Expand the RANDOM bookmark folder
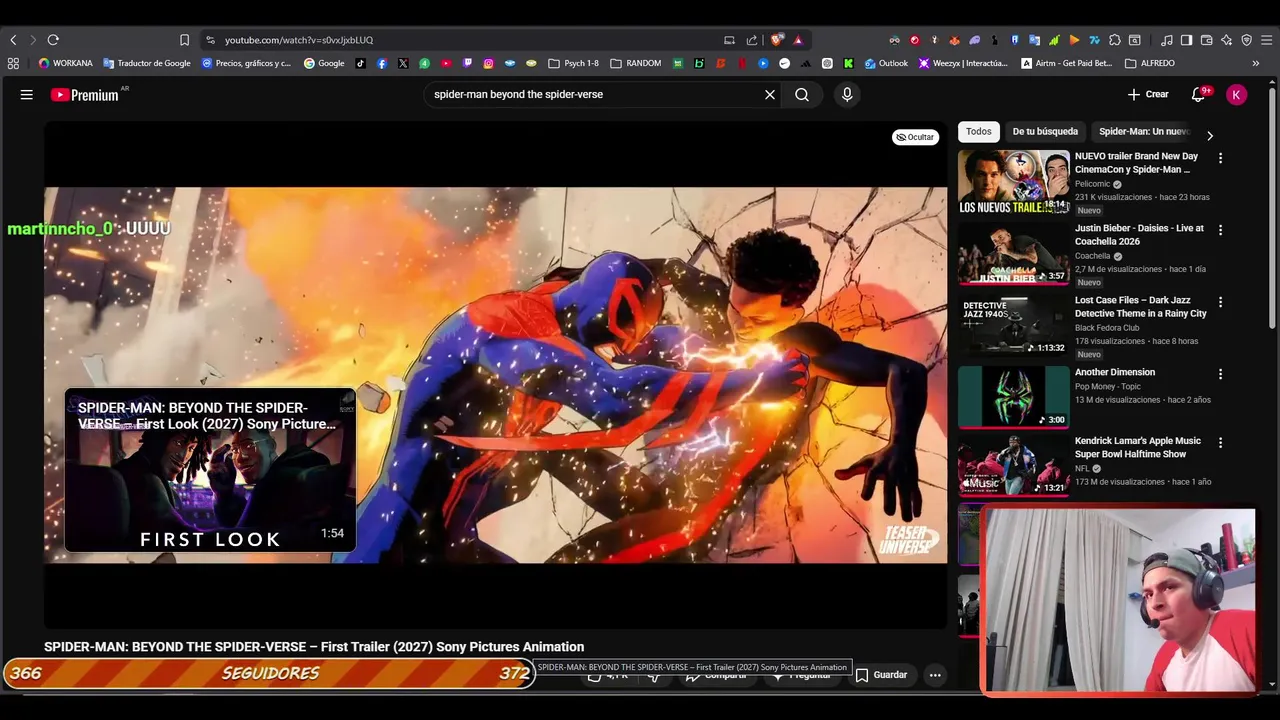The height and width of the screenshot is (720, 1280). click(635, 63)
